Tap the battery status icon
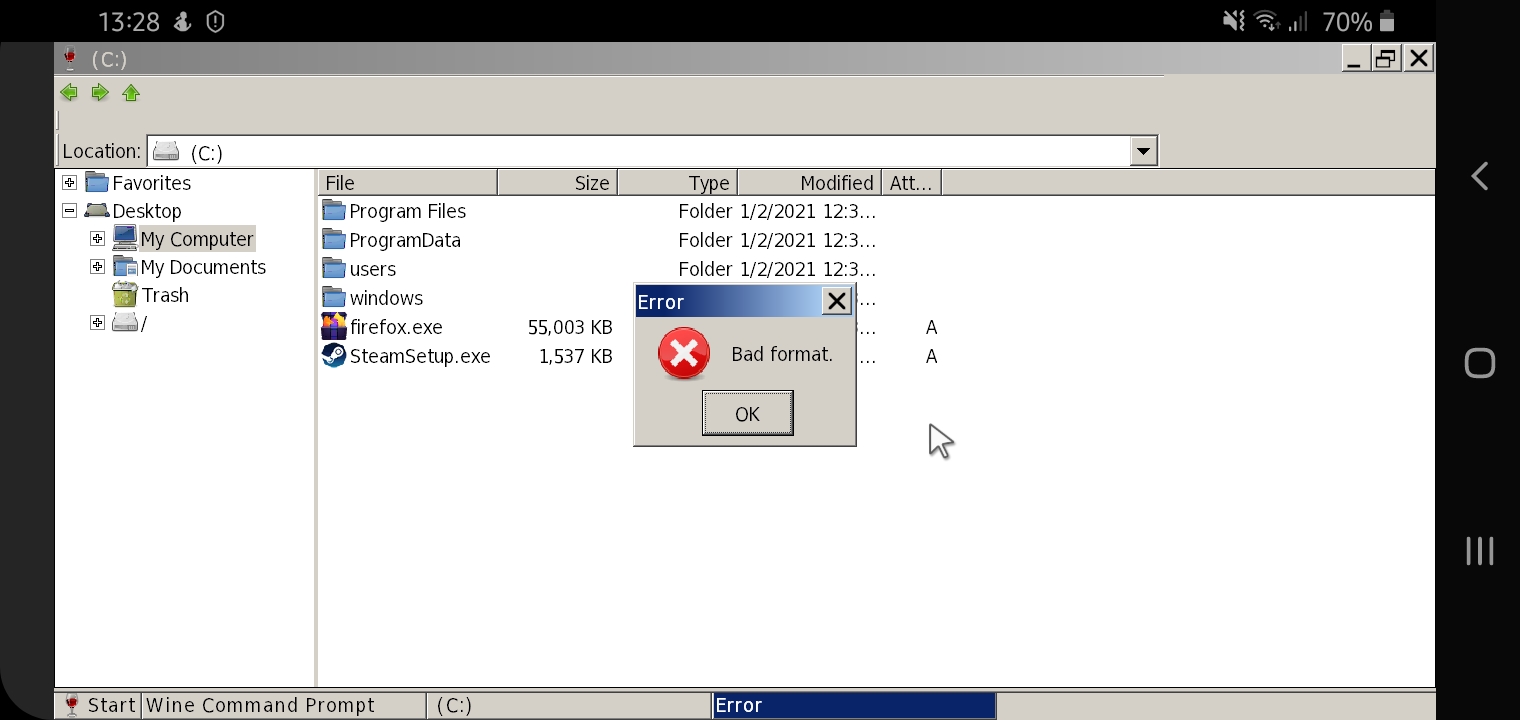 1387,21
